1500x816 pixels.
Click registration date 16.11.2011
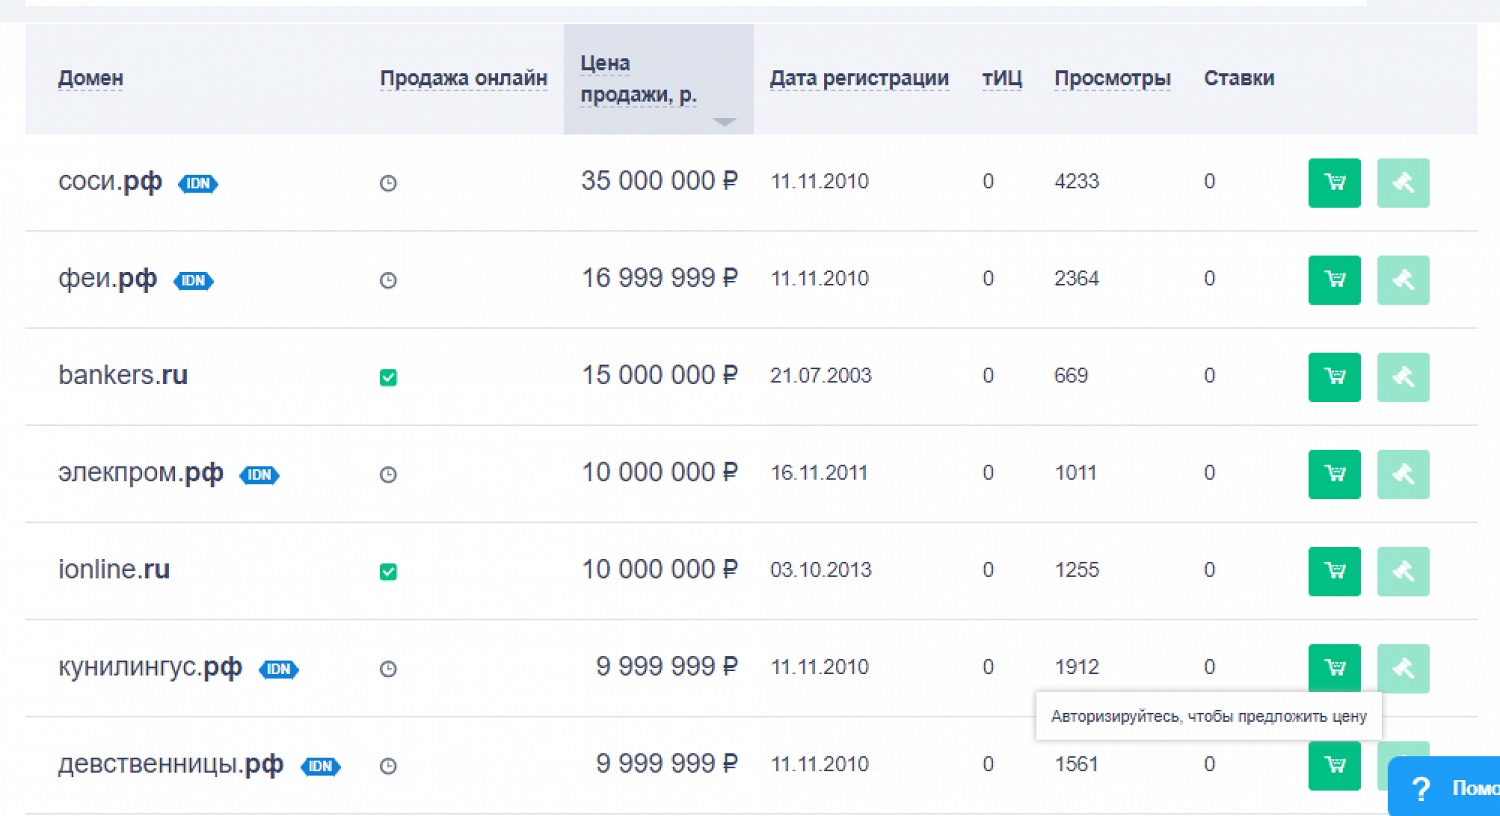[x=819, y=473]
